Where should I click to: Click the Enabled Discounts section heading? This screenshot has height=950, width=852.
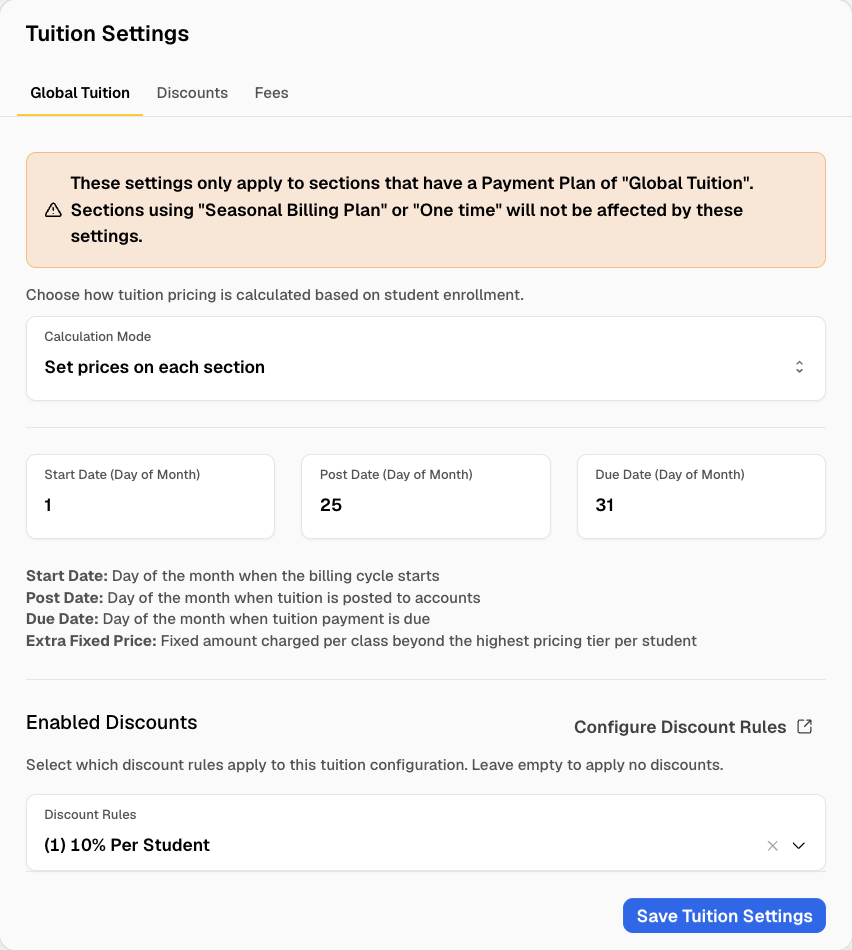click(111, 722)
